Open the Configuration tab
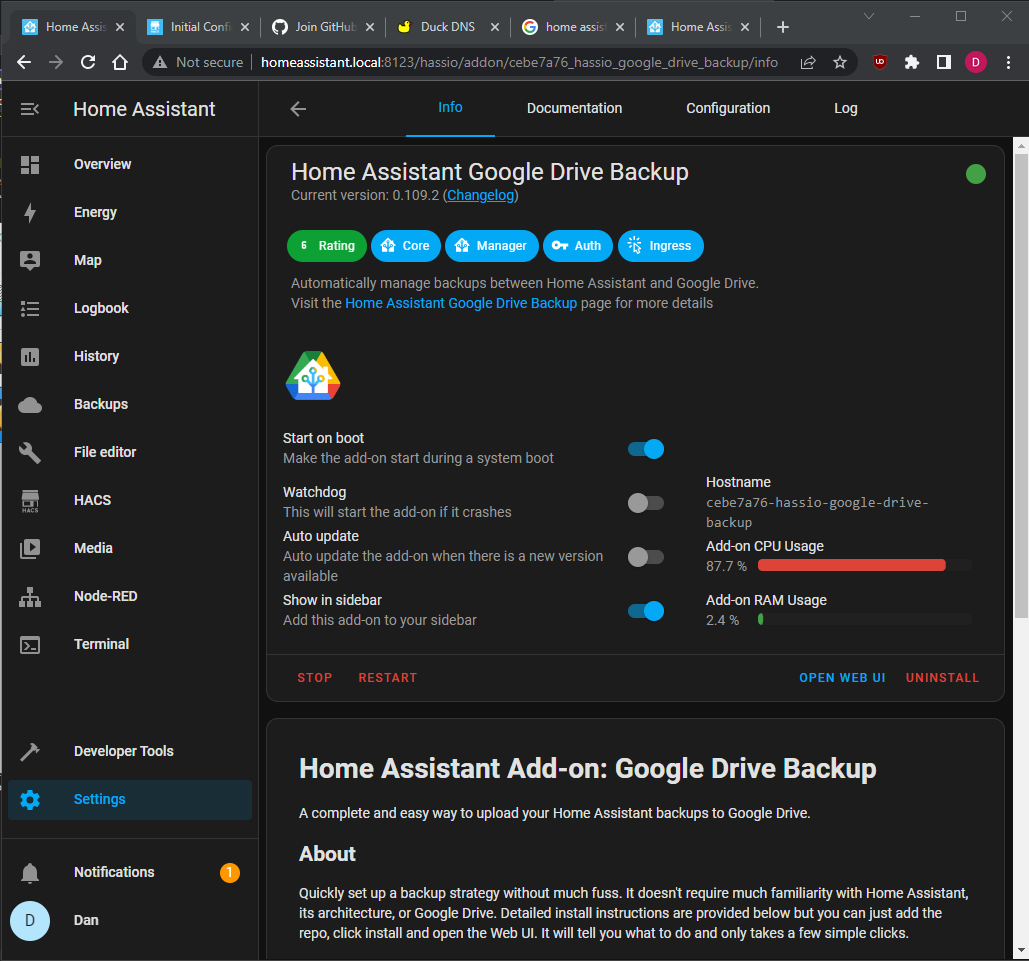This screenshot has width=1029, height=961. (x=728, y=108)
